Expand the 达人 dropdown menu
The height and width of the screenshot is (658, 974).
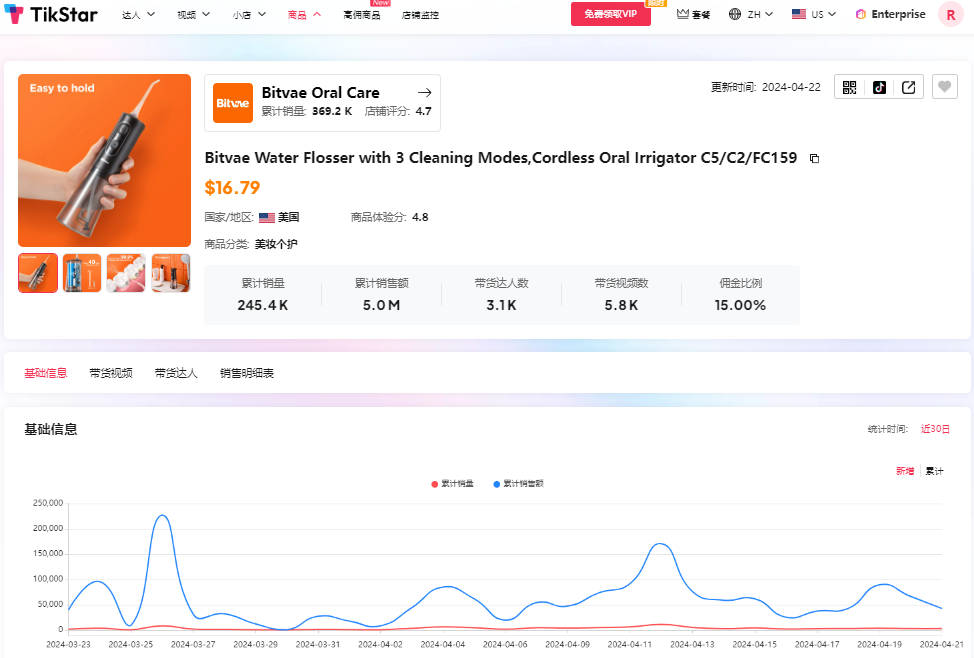138,14
